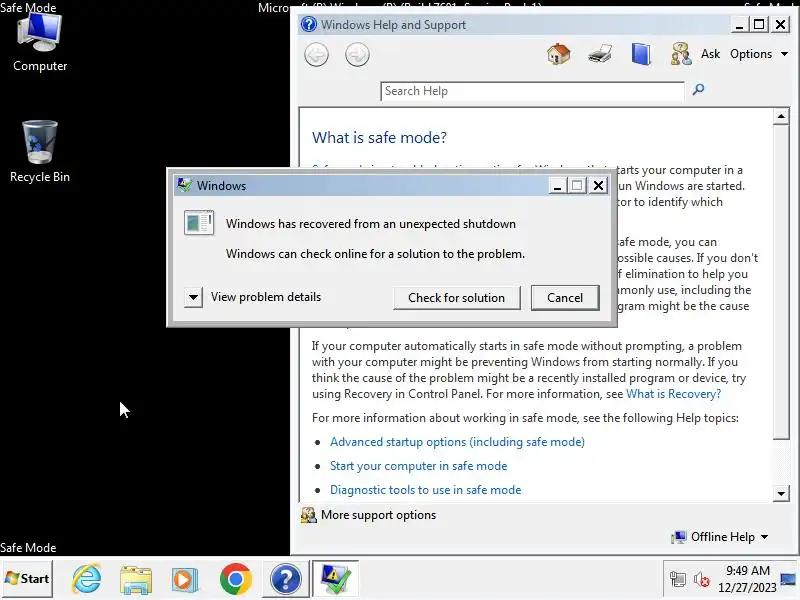Screen dimensions: 800x600
Task: Go forward in Windows Help and Support
Action: click(x=357, y=55)
